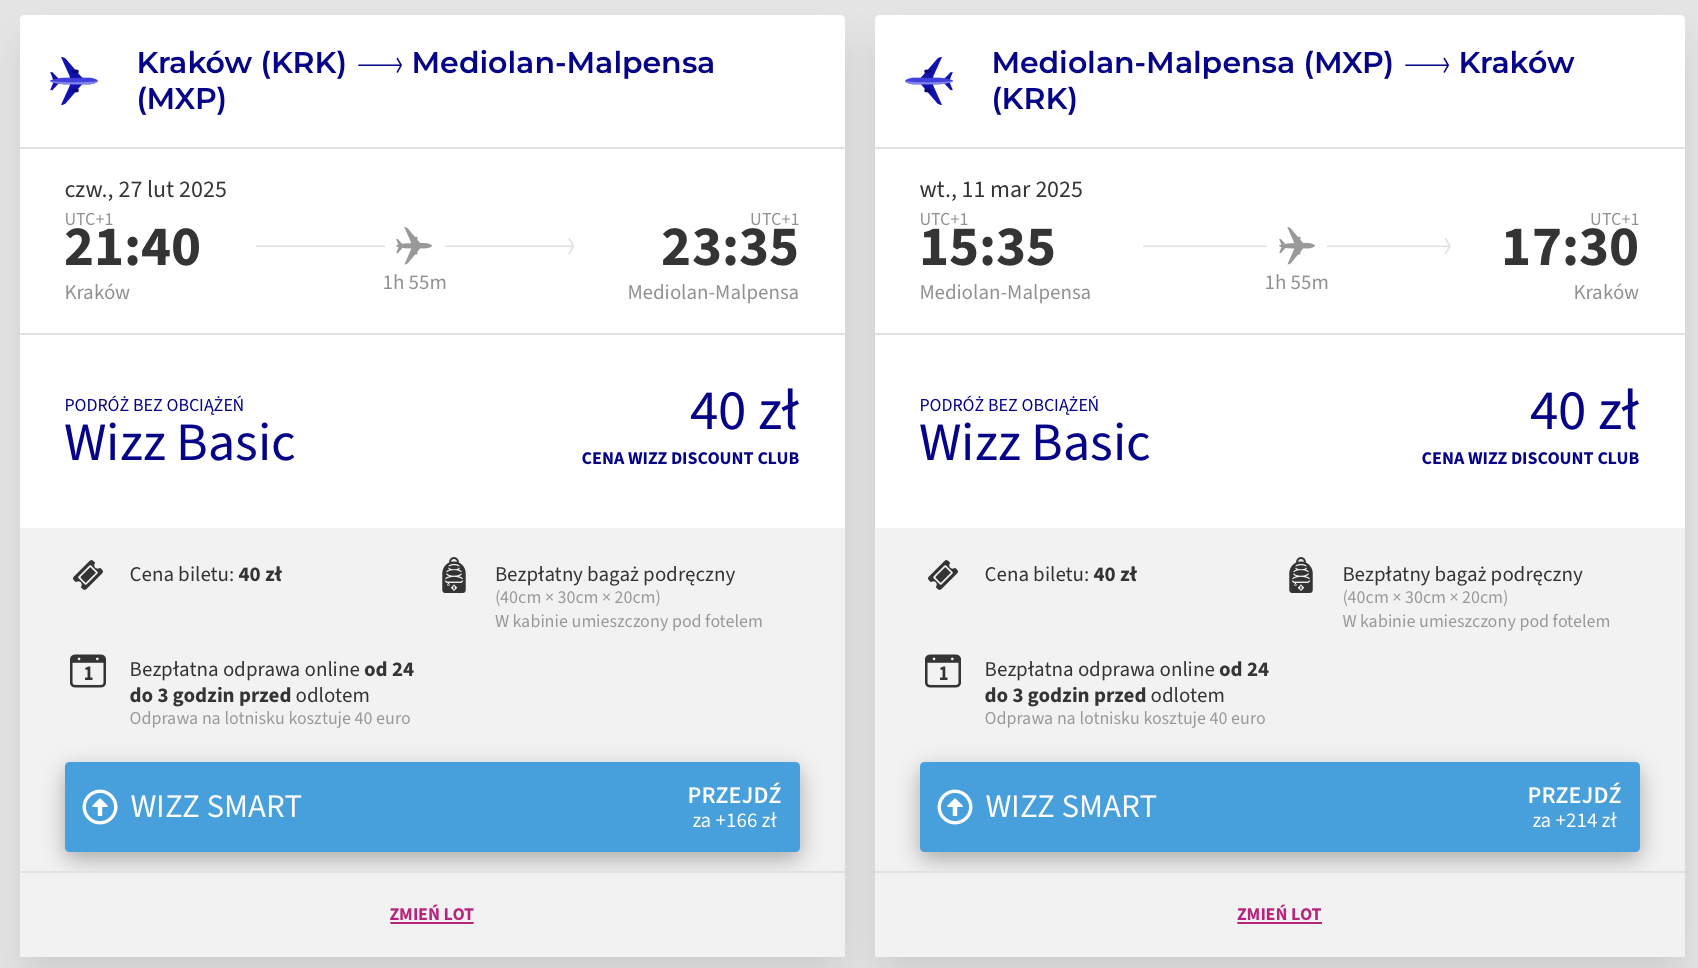Upgrade to WIZZ SMART for +166 zł
The height and width of the screenshot is (968, 1698).
tap(432, 807)
